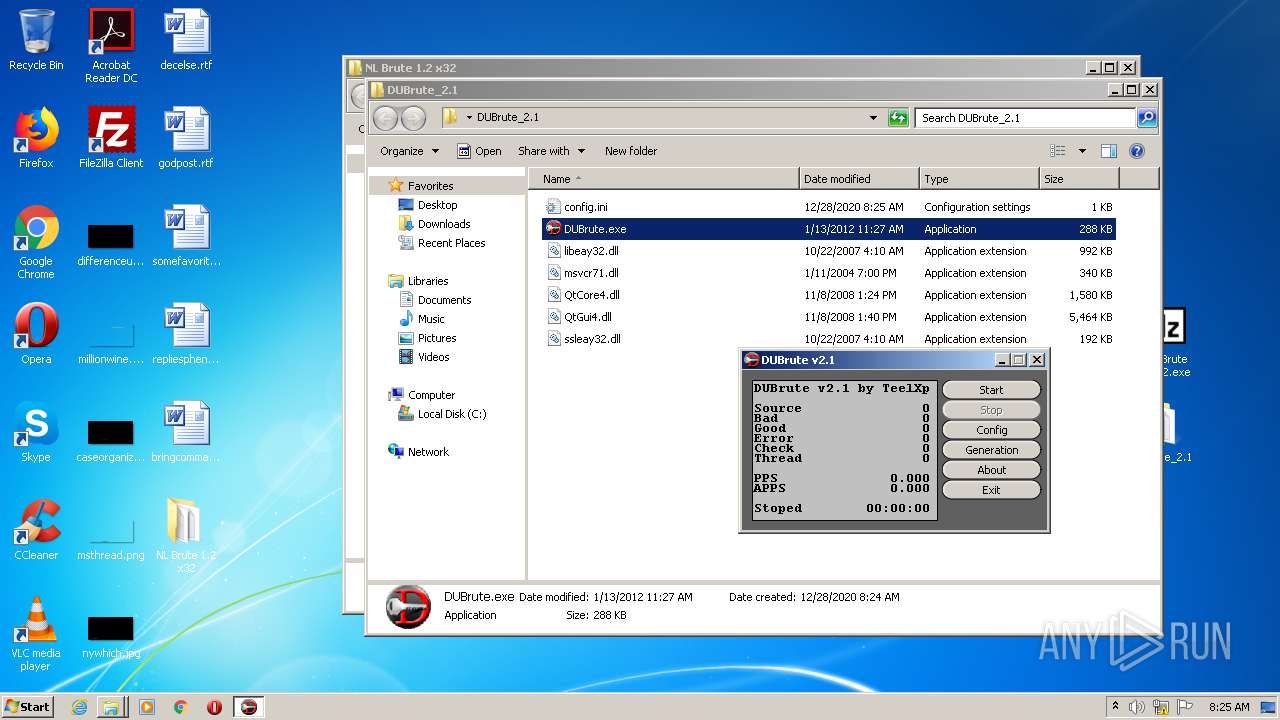Click Open in Explorer toolbar
Image resolution: width=1280 pixels, height=720 pixels.
coord(479,151)
